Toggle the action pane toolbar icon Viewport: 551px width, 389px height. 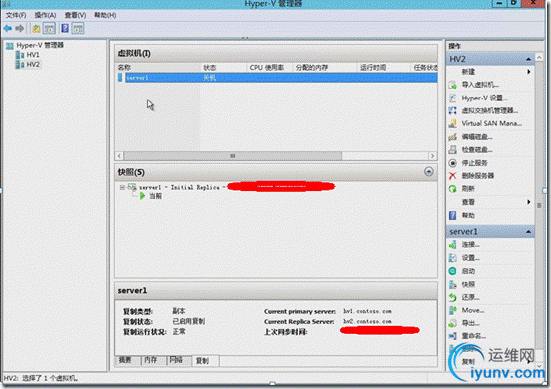(78, 28)
